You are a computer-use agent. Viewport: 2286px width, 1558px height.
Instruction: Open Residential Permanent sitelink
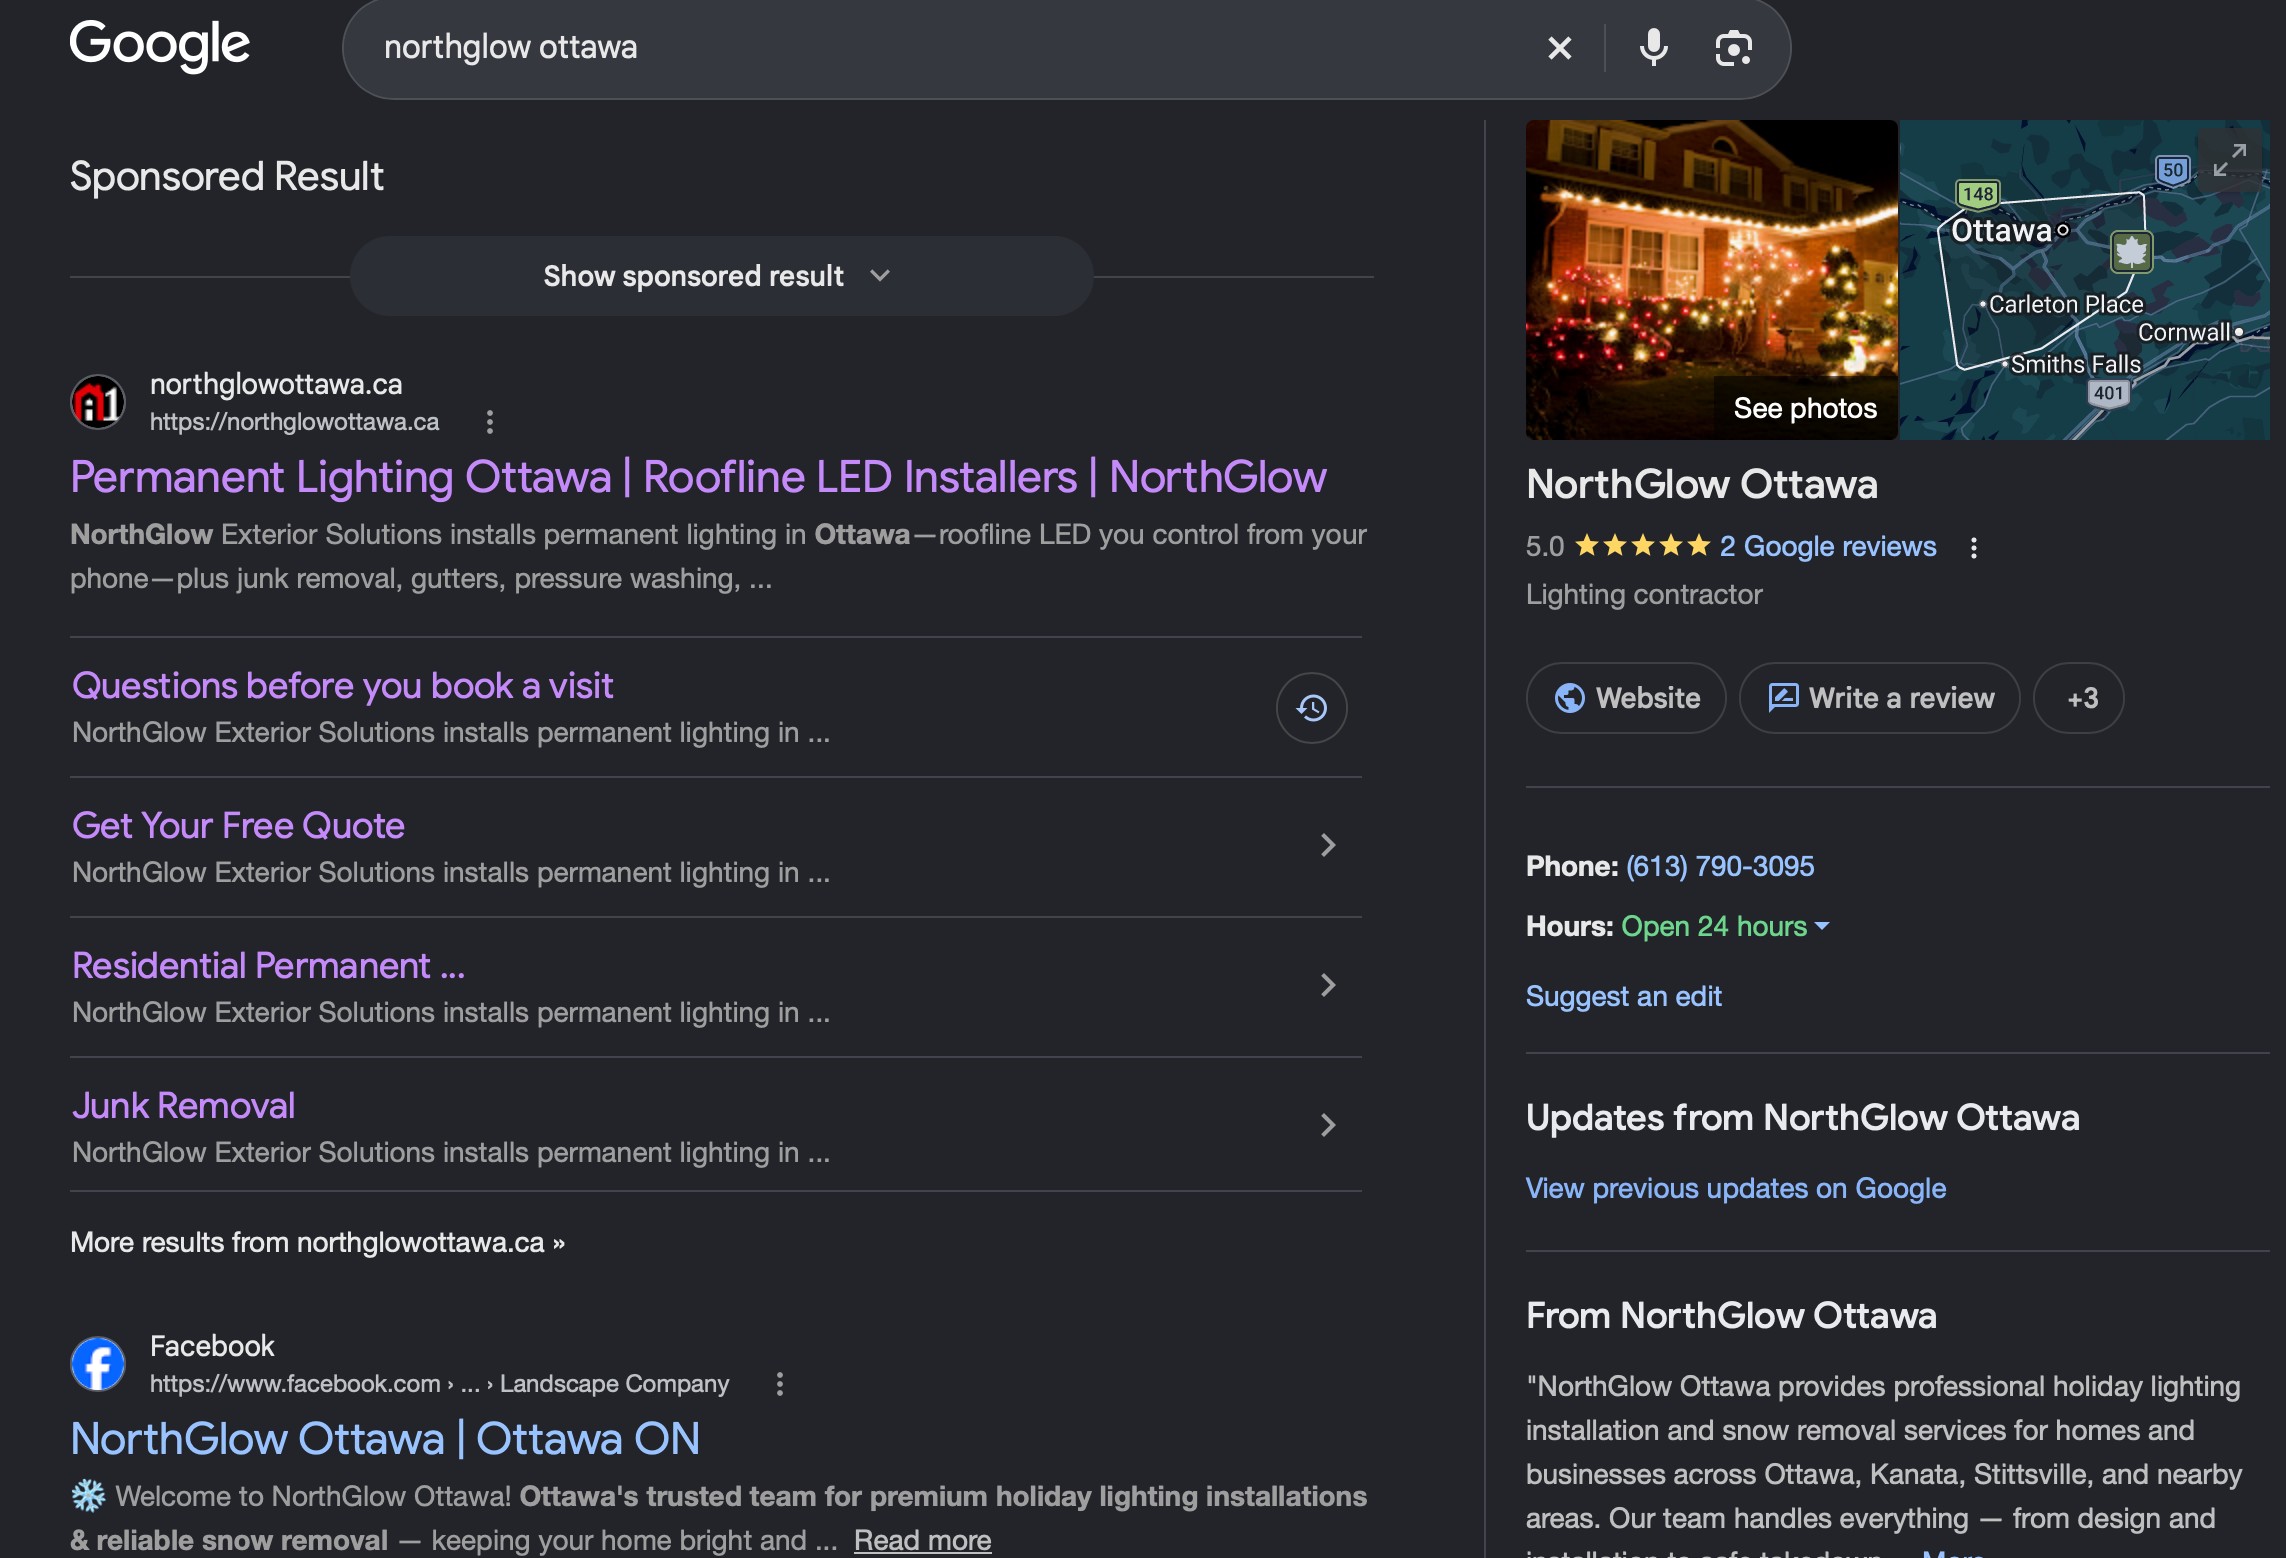[268, 966]
